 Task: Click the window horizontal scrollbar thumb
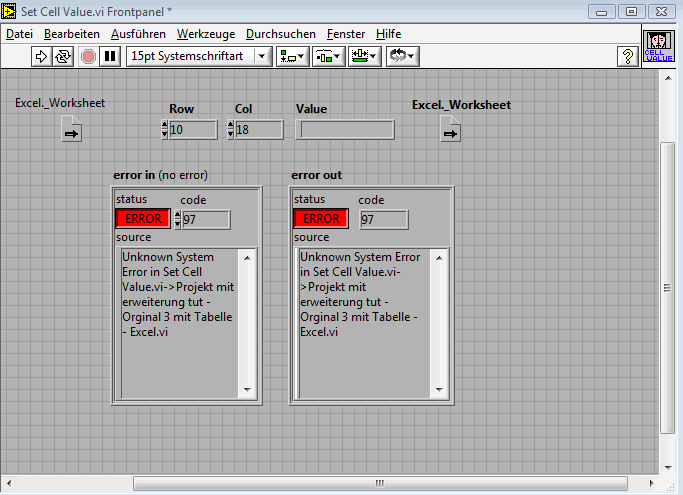[380, 483]
